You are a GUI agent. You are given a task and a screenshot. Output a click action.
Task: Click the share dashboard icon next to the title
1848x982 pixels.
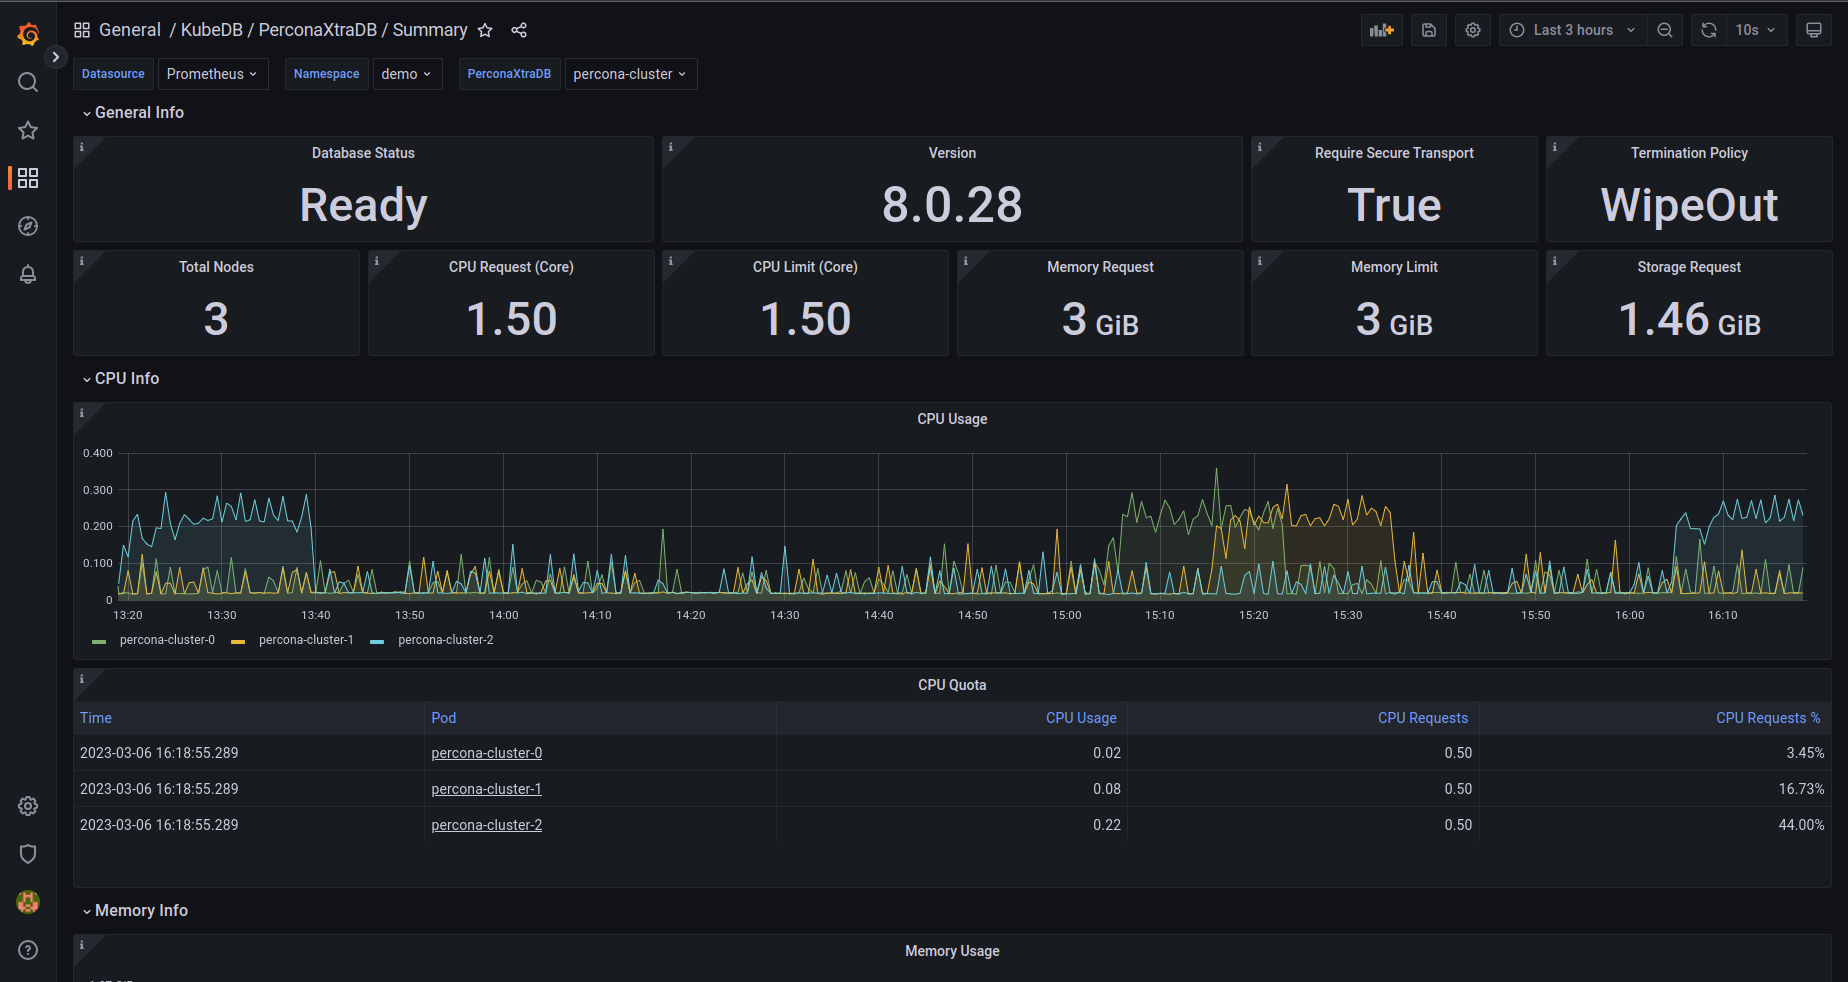point(519,30)
